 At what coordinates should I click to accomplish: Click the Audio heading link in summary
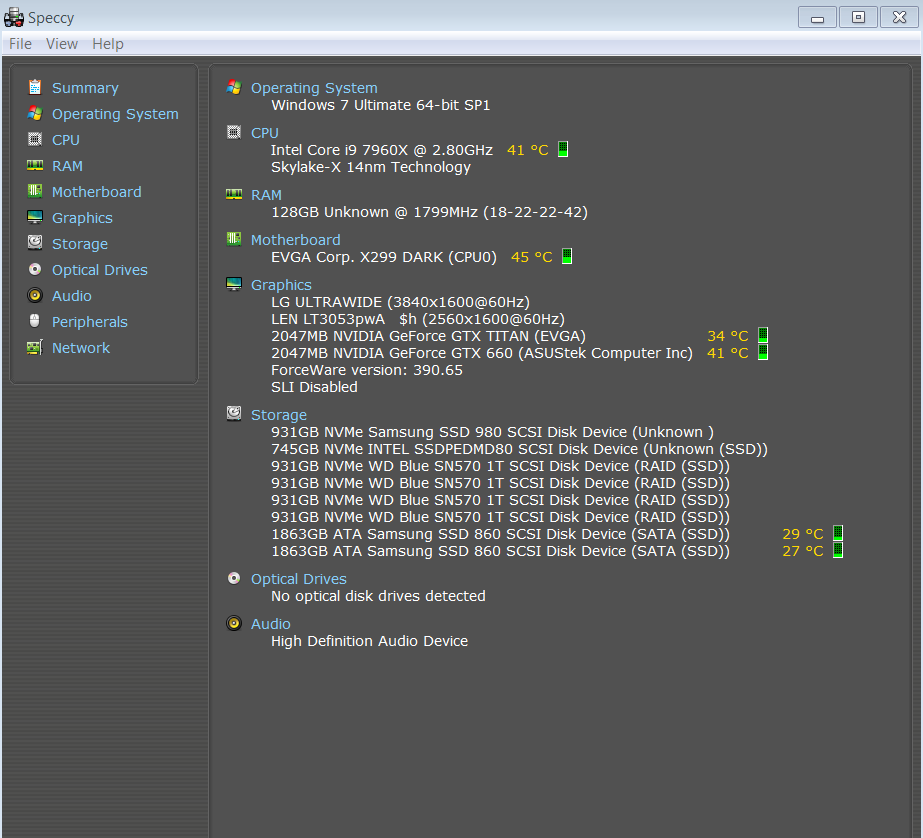point(271,624)
